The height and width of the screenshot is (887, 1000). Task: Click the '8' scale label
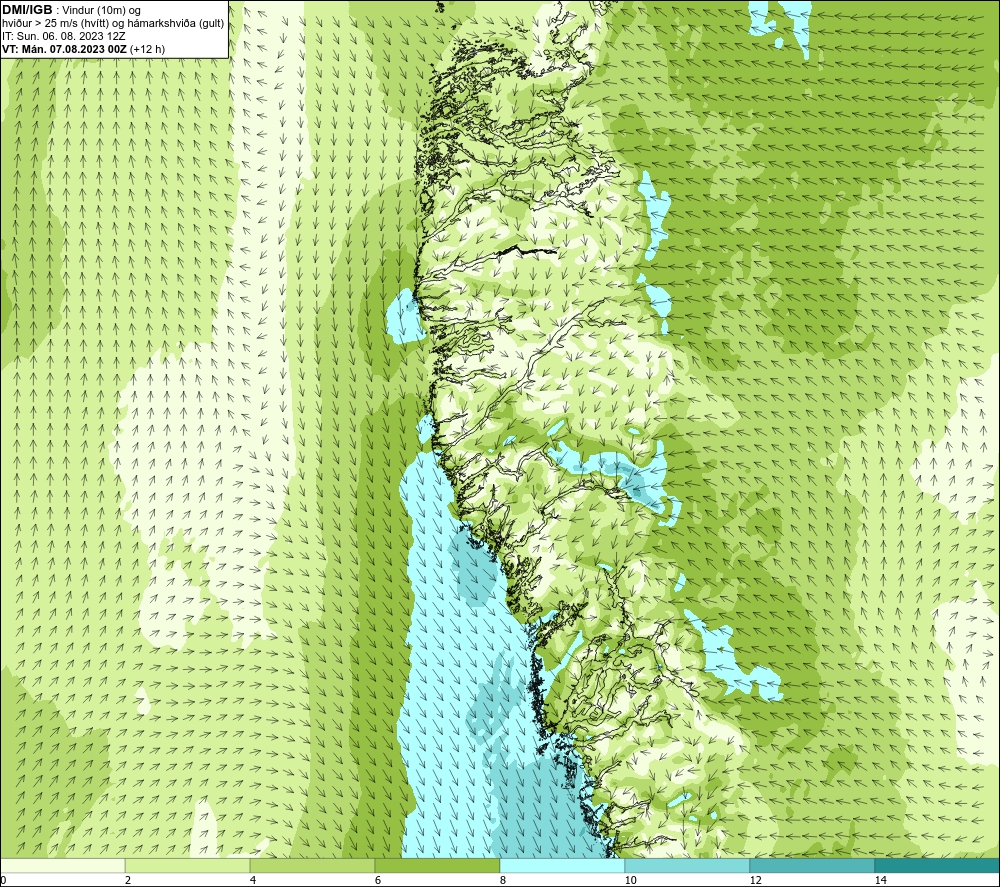503,881
